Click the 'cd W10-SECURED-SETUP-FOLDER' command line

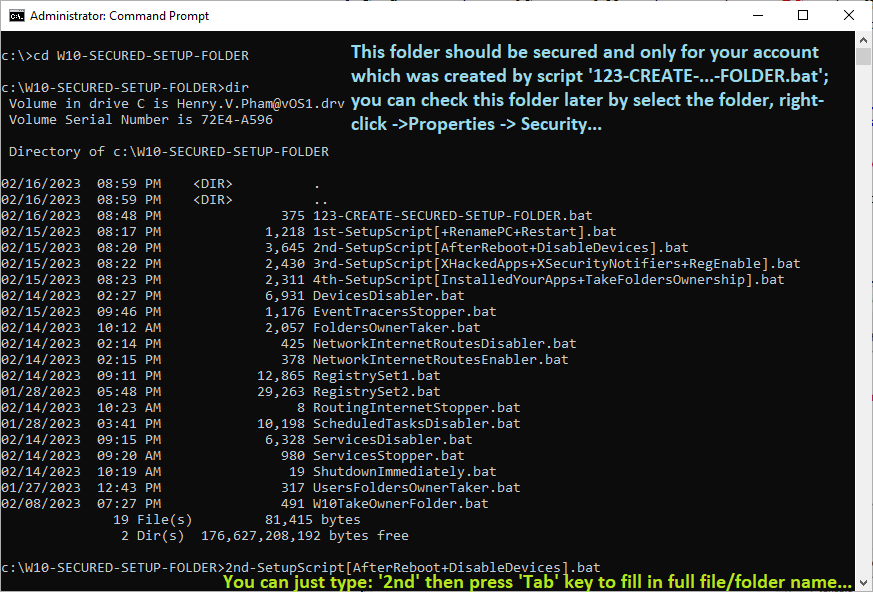[125, 56]
